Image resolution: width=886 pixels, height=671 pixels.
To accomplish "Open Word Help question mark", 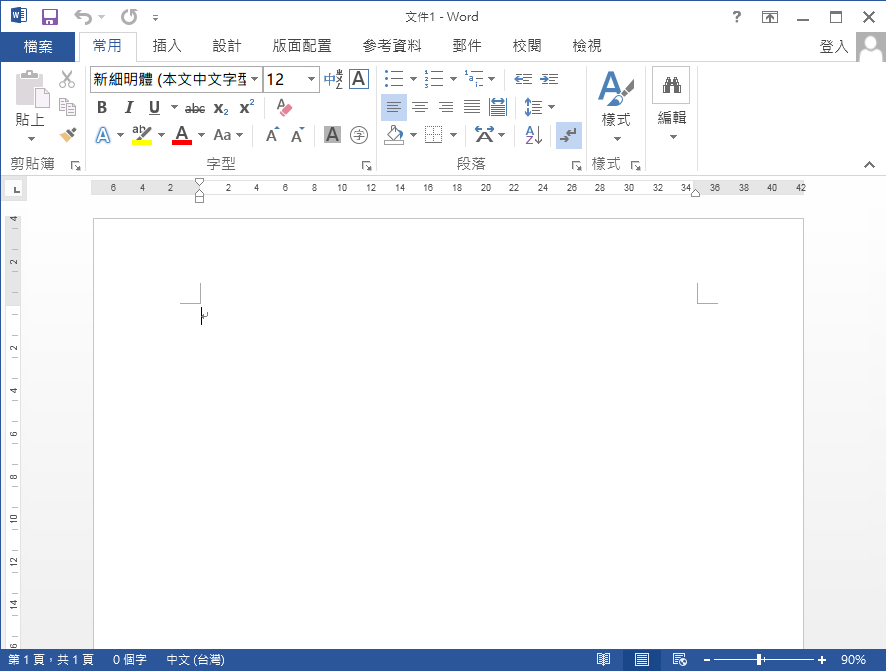I will [736, 17].
